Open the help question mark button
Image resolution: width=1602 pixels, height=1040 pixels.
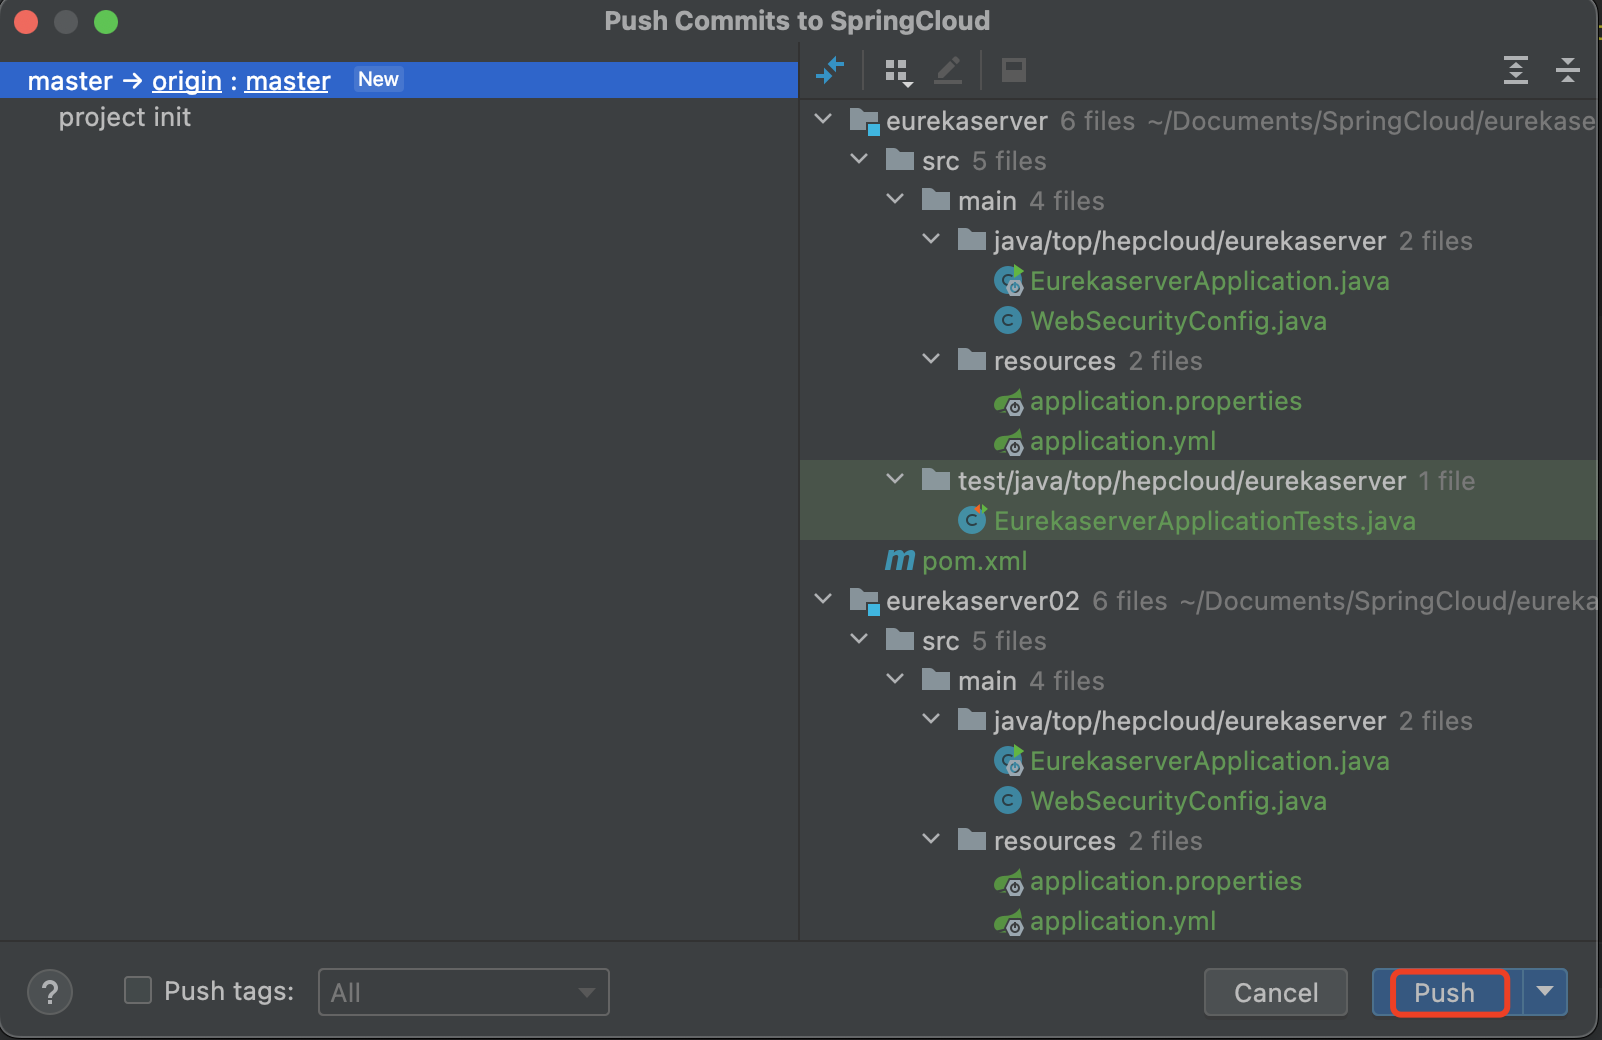tap(50, 993)
